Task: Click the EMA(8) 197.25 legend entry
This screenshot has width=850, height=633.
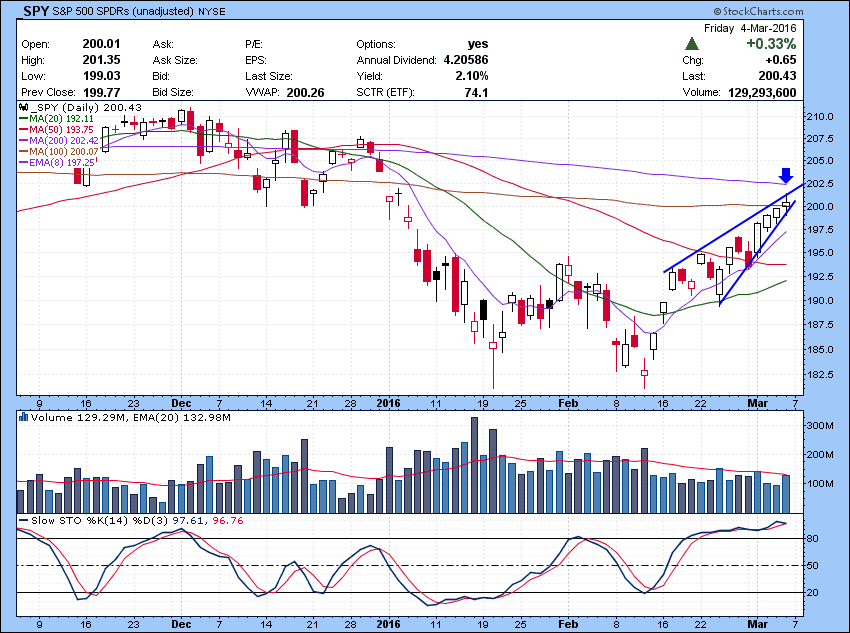Action: click(x=63, y=162)
